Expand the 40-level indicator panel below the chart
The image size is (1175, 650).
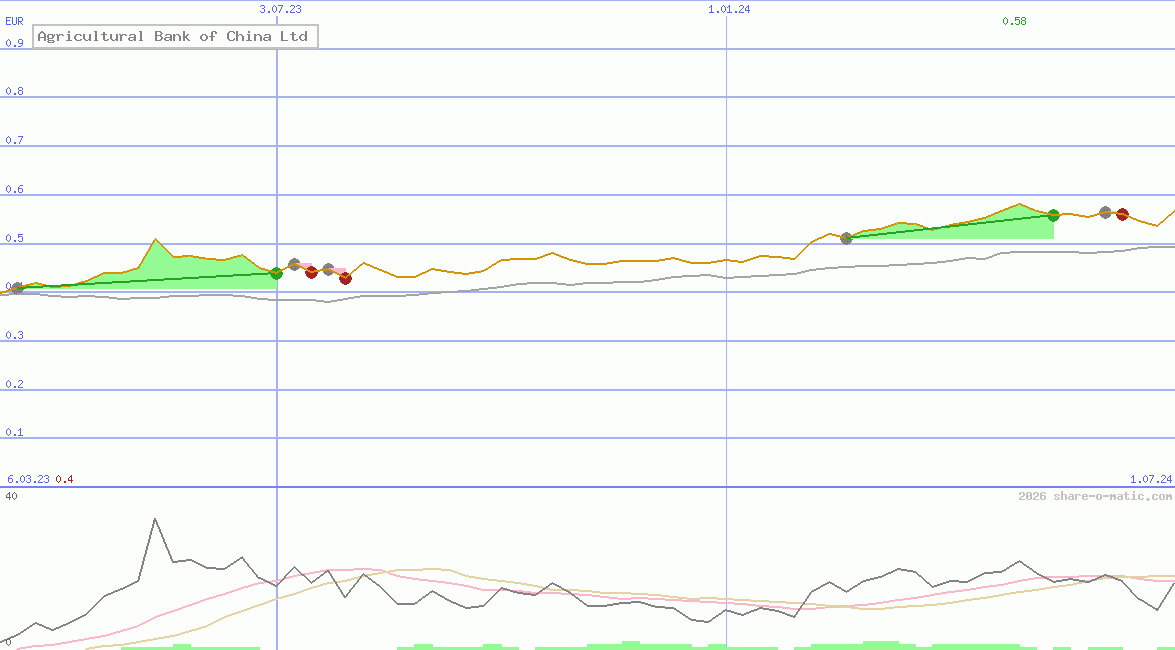click(x=12, y=493)
